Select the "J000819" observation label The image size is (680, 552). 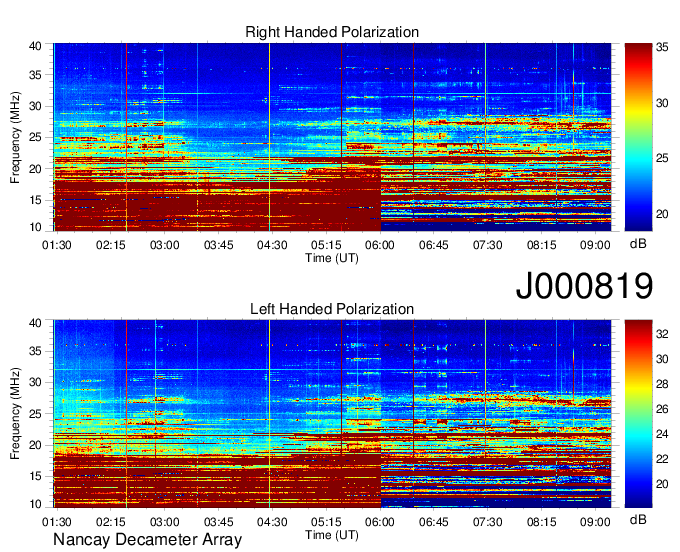584,285
